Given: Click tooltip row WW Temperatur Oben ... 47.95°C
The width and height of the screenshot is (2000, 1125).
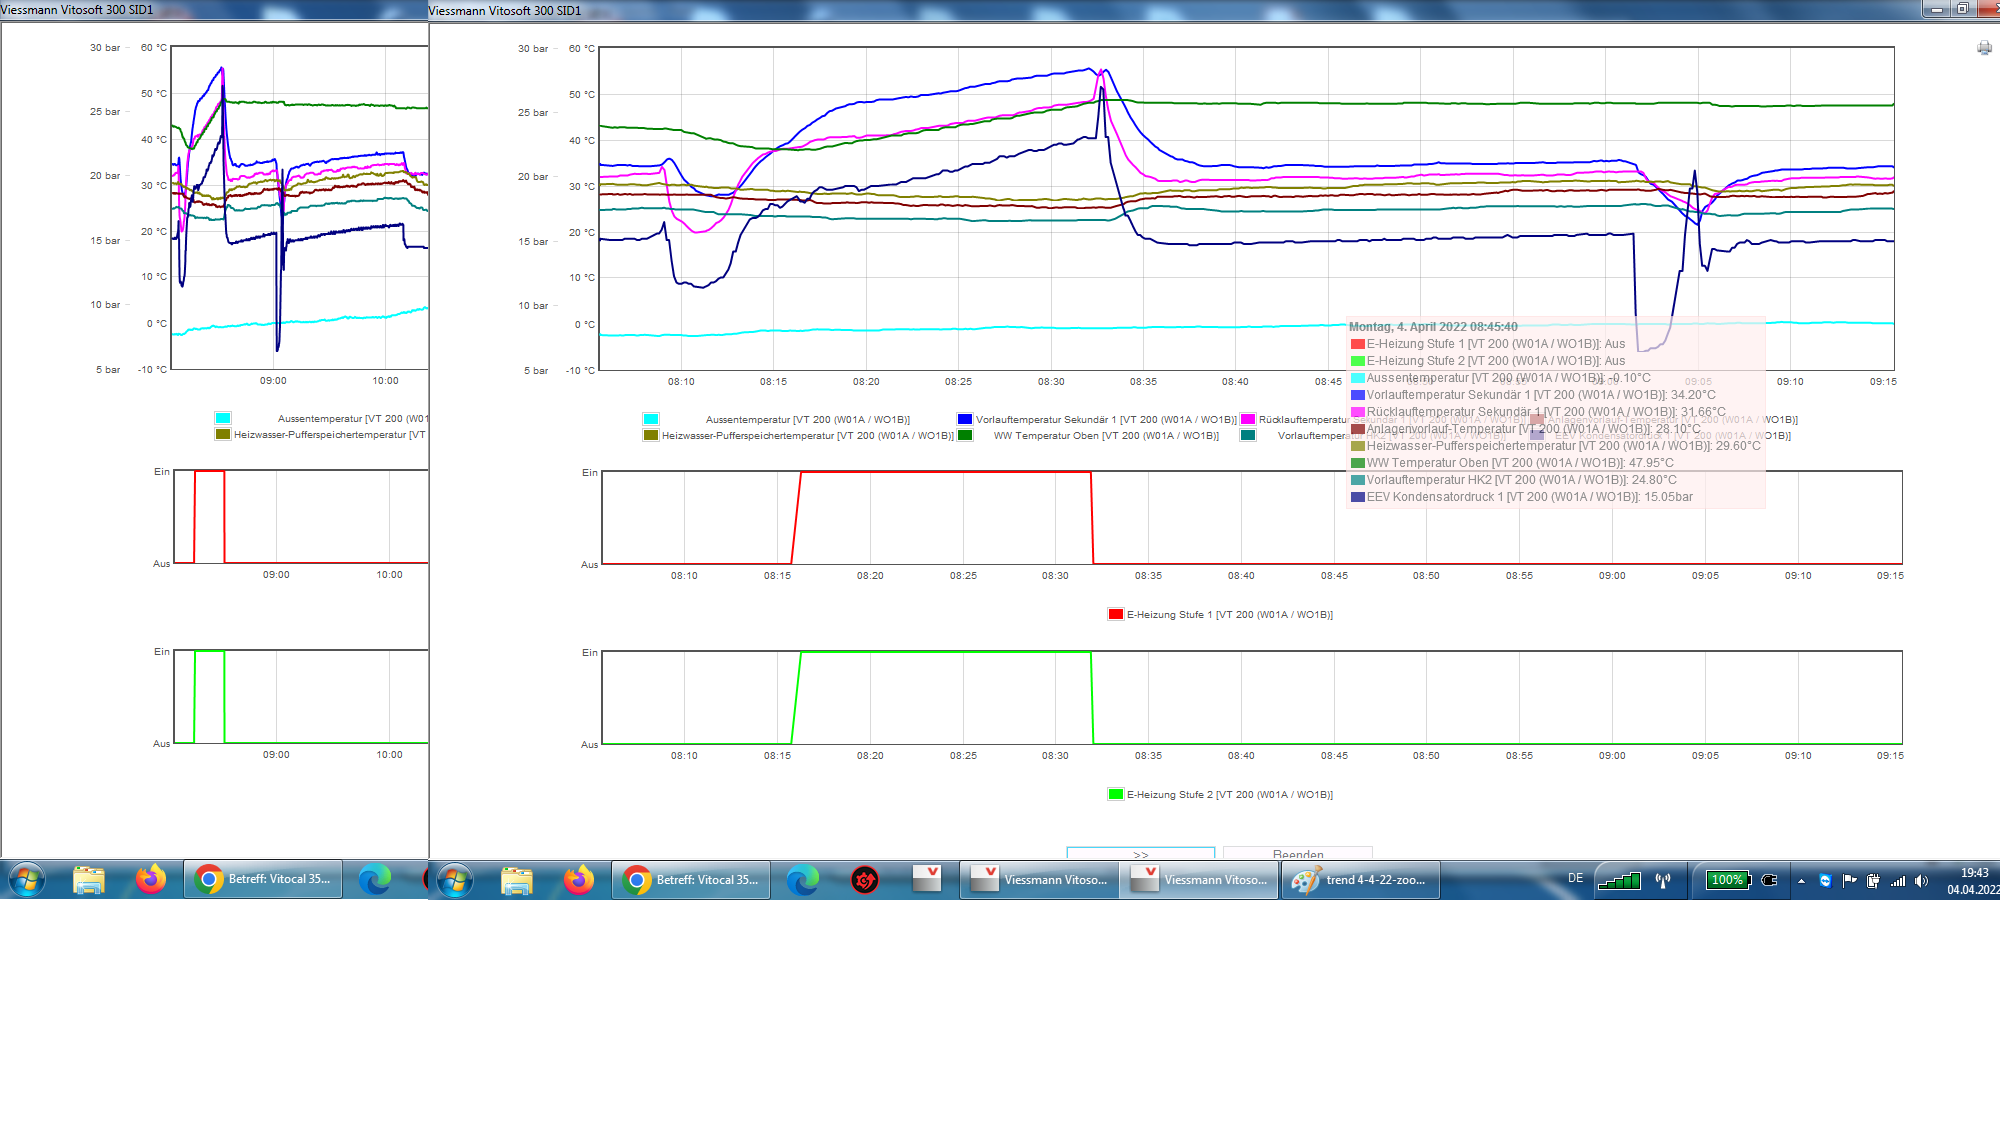Looking at the screenshot, I should click(1512, 463).
